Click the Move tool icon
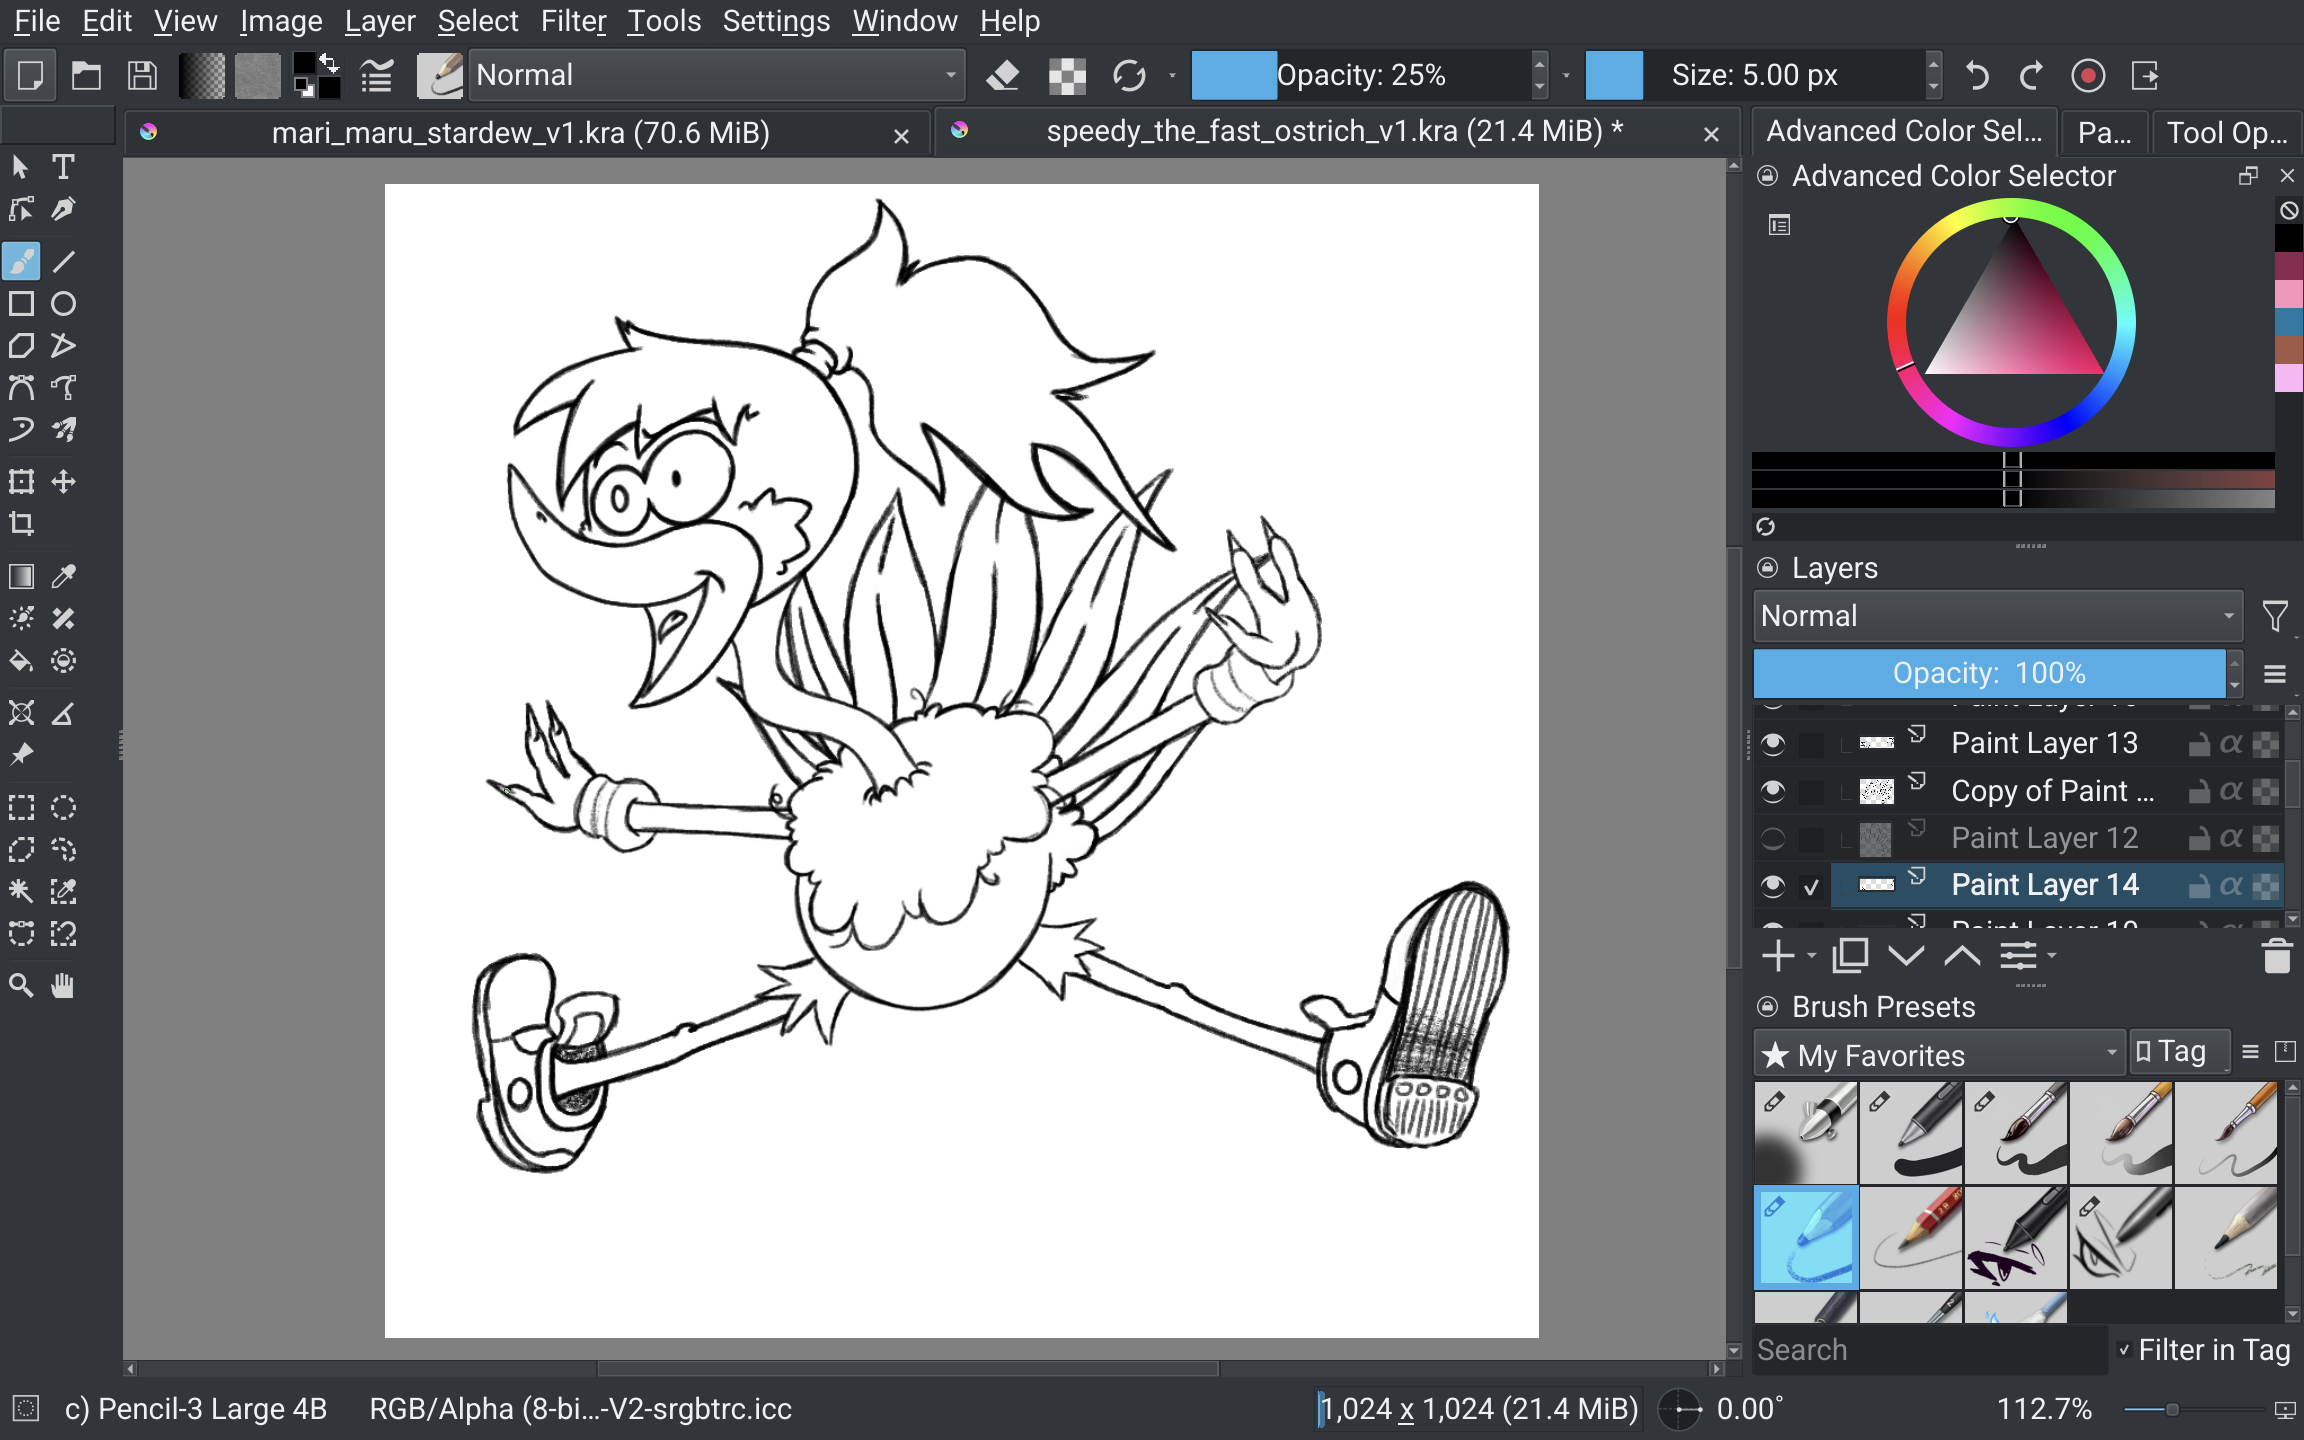2304x1440 pixels. [x=63, y=482]
